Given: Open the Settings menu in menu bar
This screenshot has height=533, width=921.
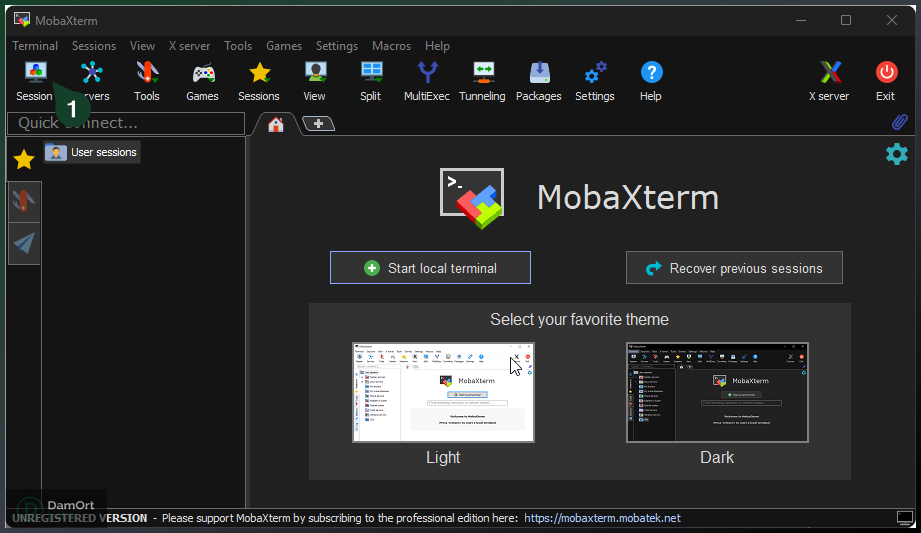Looking at the screenshot, I should coord(337,46).
